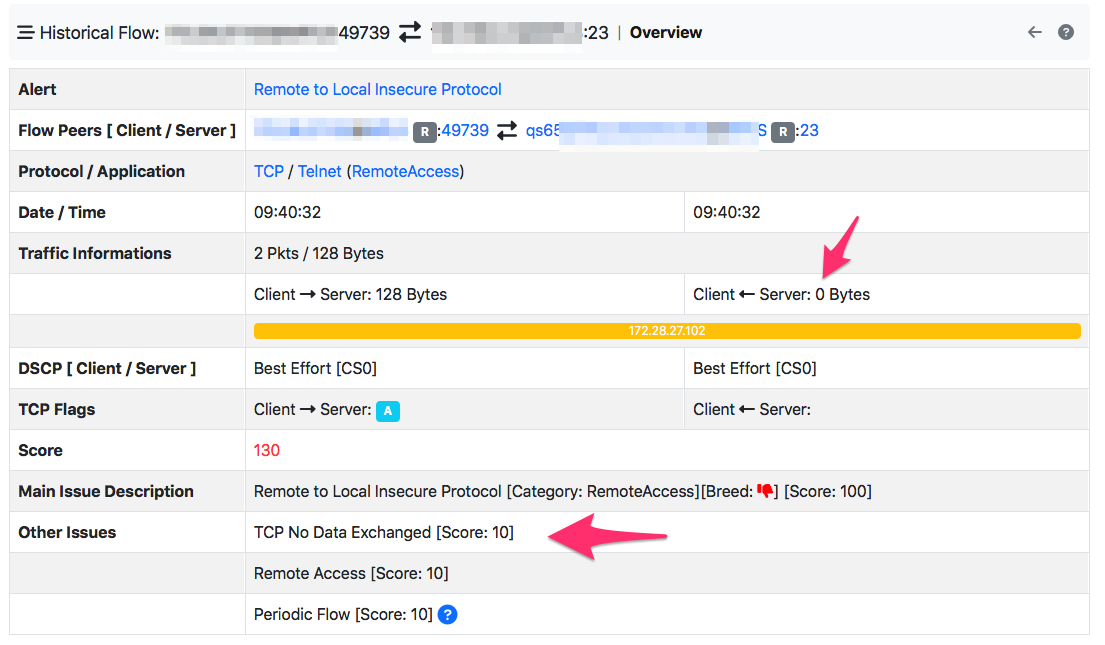The height and width of the screenshot is (645, 1105).
Task: Open the Telnet application link
Action: coord(319,171)
